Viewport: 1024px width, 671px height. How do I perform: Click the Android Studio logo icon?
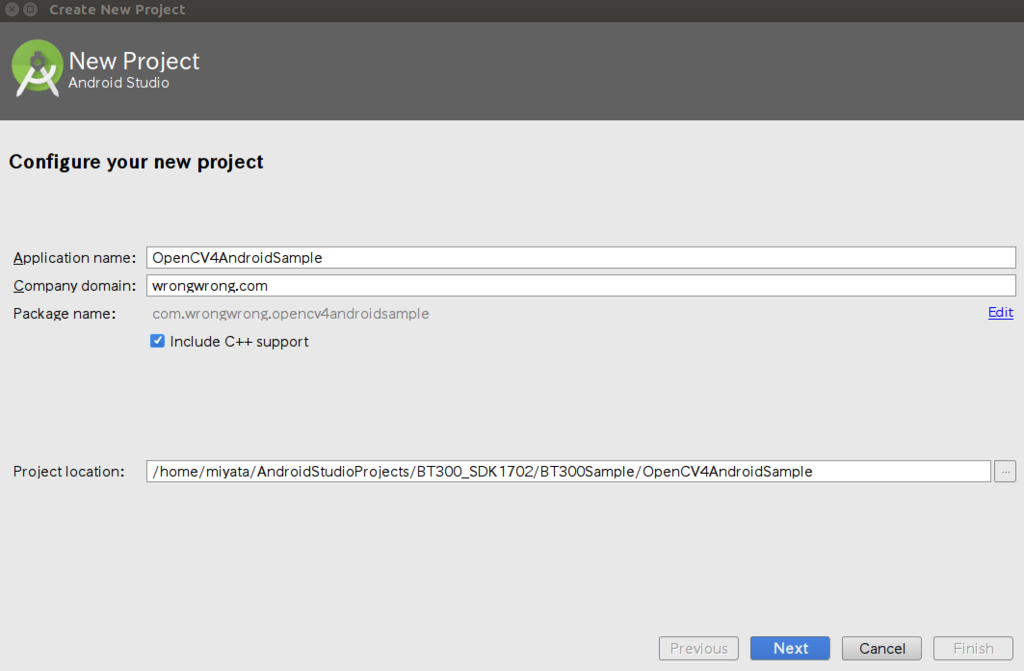click(37, 69)
